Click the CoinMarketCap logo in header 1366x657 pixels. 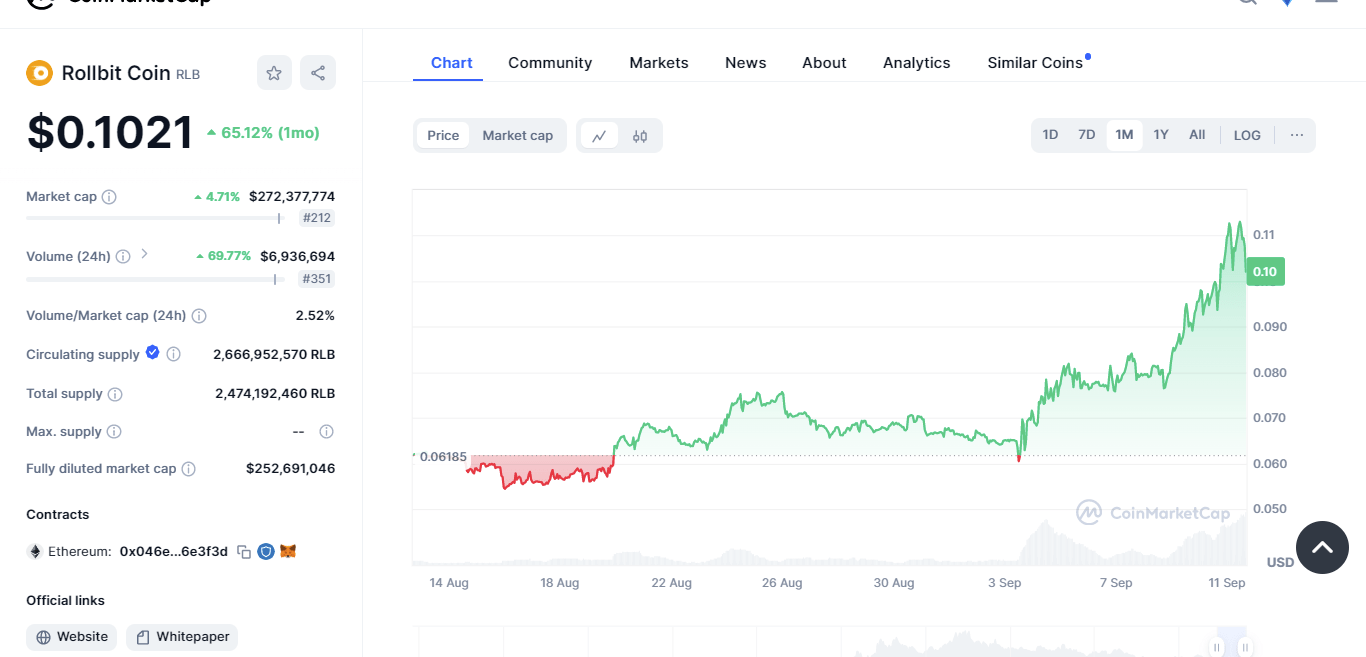(x=118, y=3)
